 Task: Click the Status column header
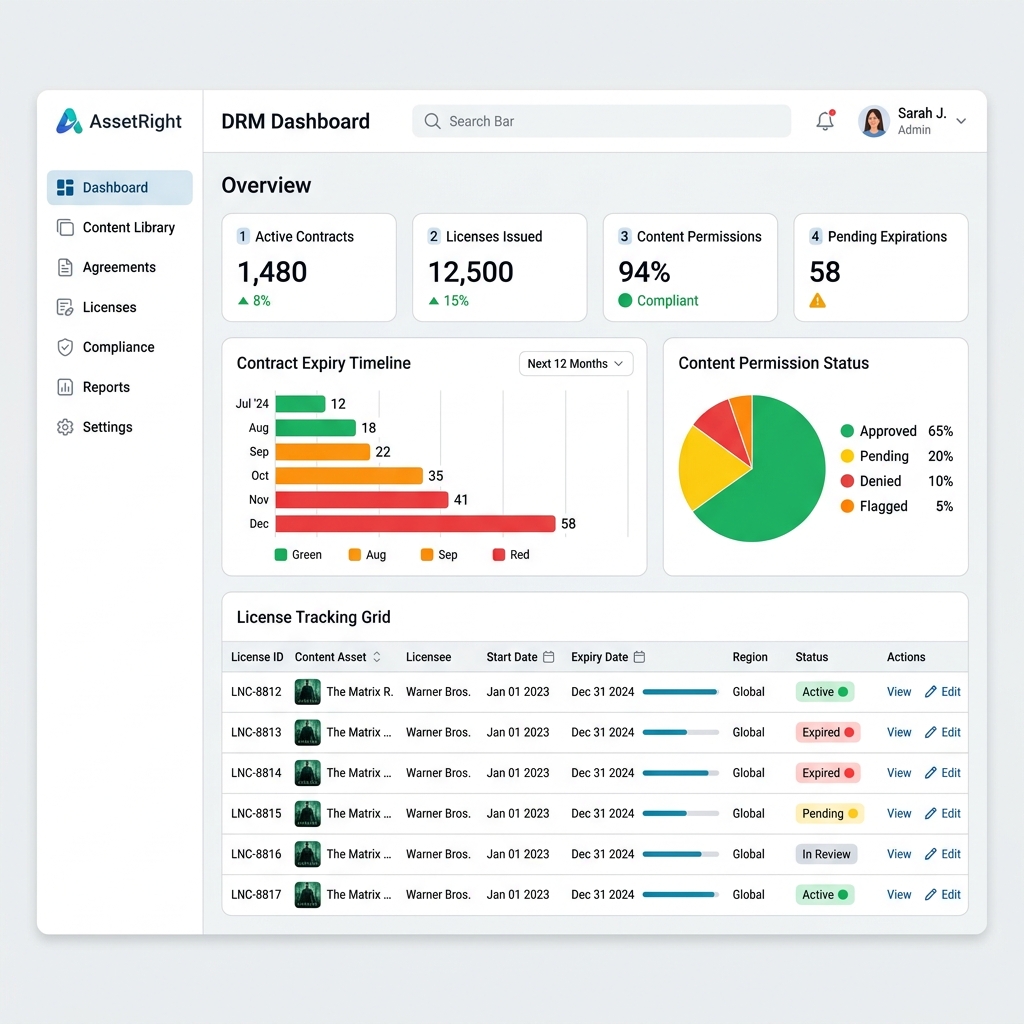[812, 657]
